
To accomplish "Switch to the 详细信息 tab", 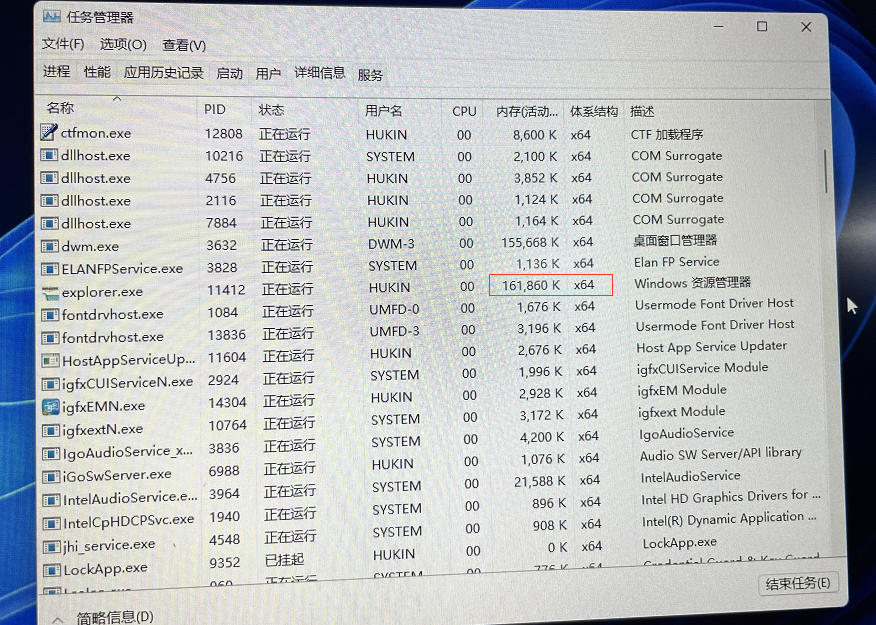I will tap(320, 73).
